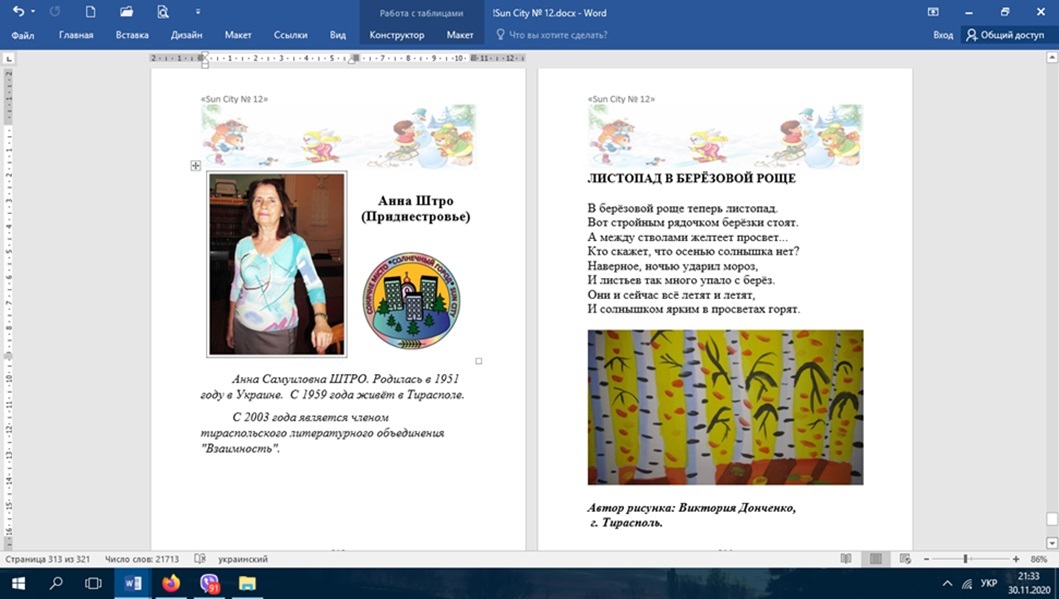Open the Ссылки tab
The height and width of the screenshot is (599, 1059).
290,35
